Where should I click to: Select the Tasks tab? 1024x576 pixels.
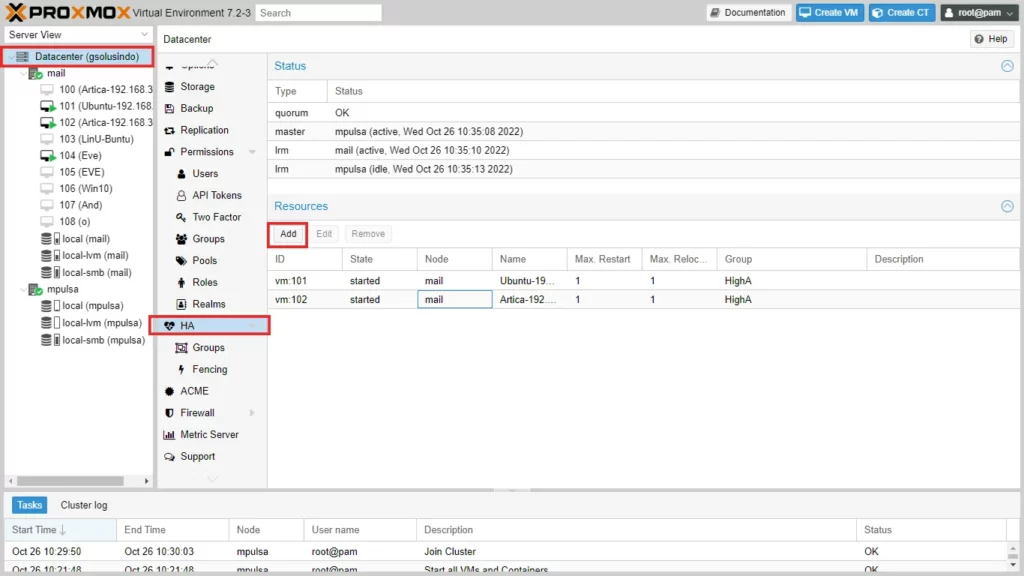pyautogui.click(x=30, y=505)
